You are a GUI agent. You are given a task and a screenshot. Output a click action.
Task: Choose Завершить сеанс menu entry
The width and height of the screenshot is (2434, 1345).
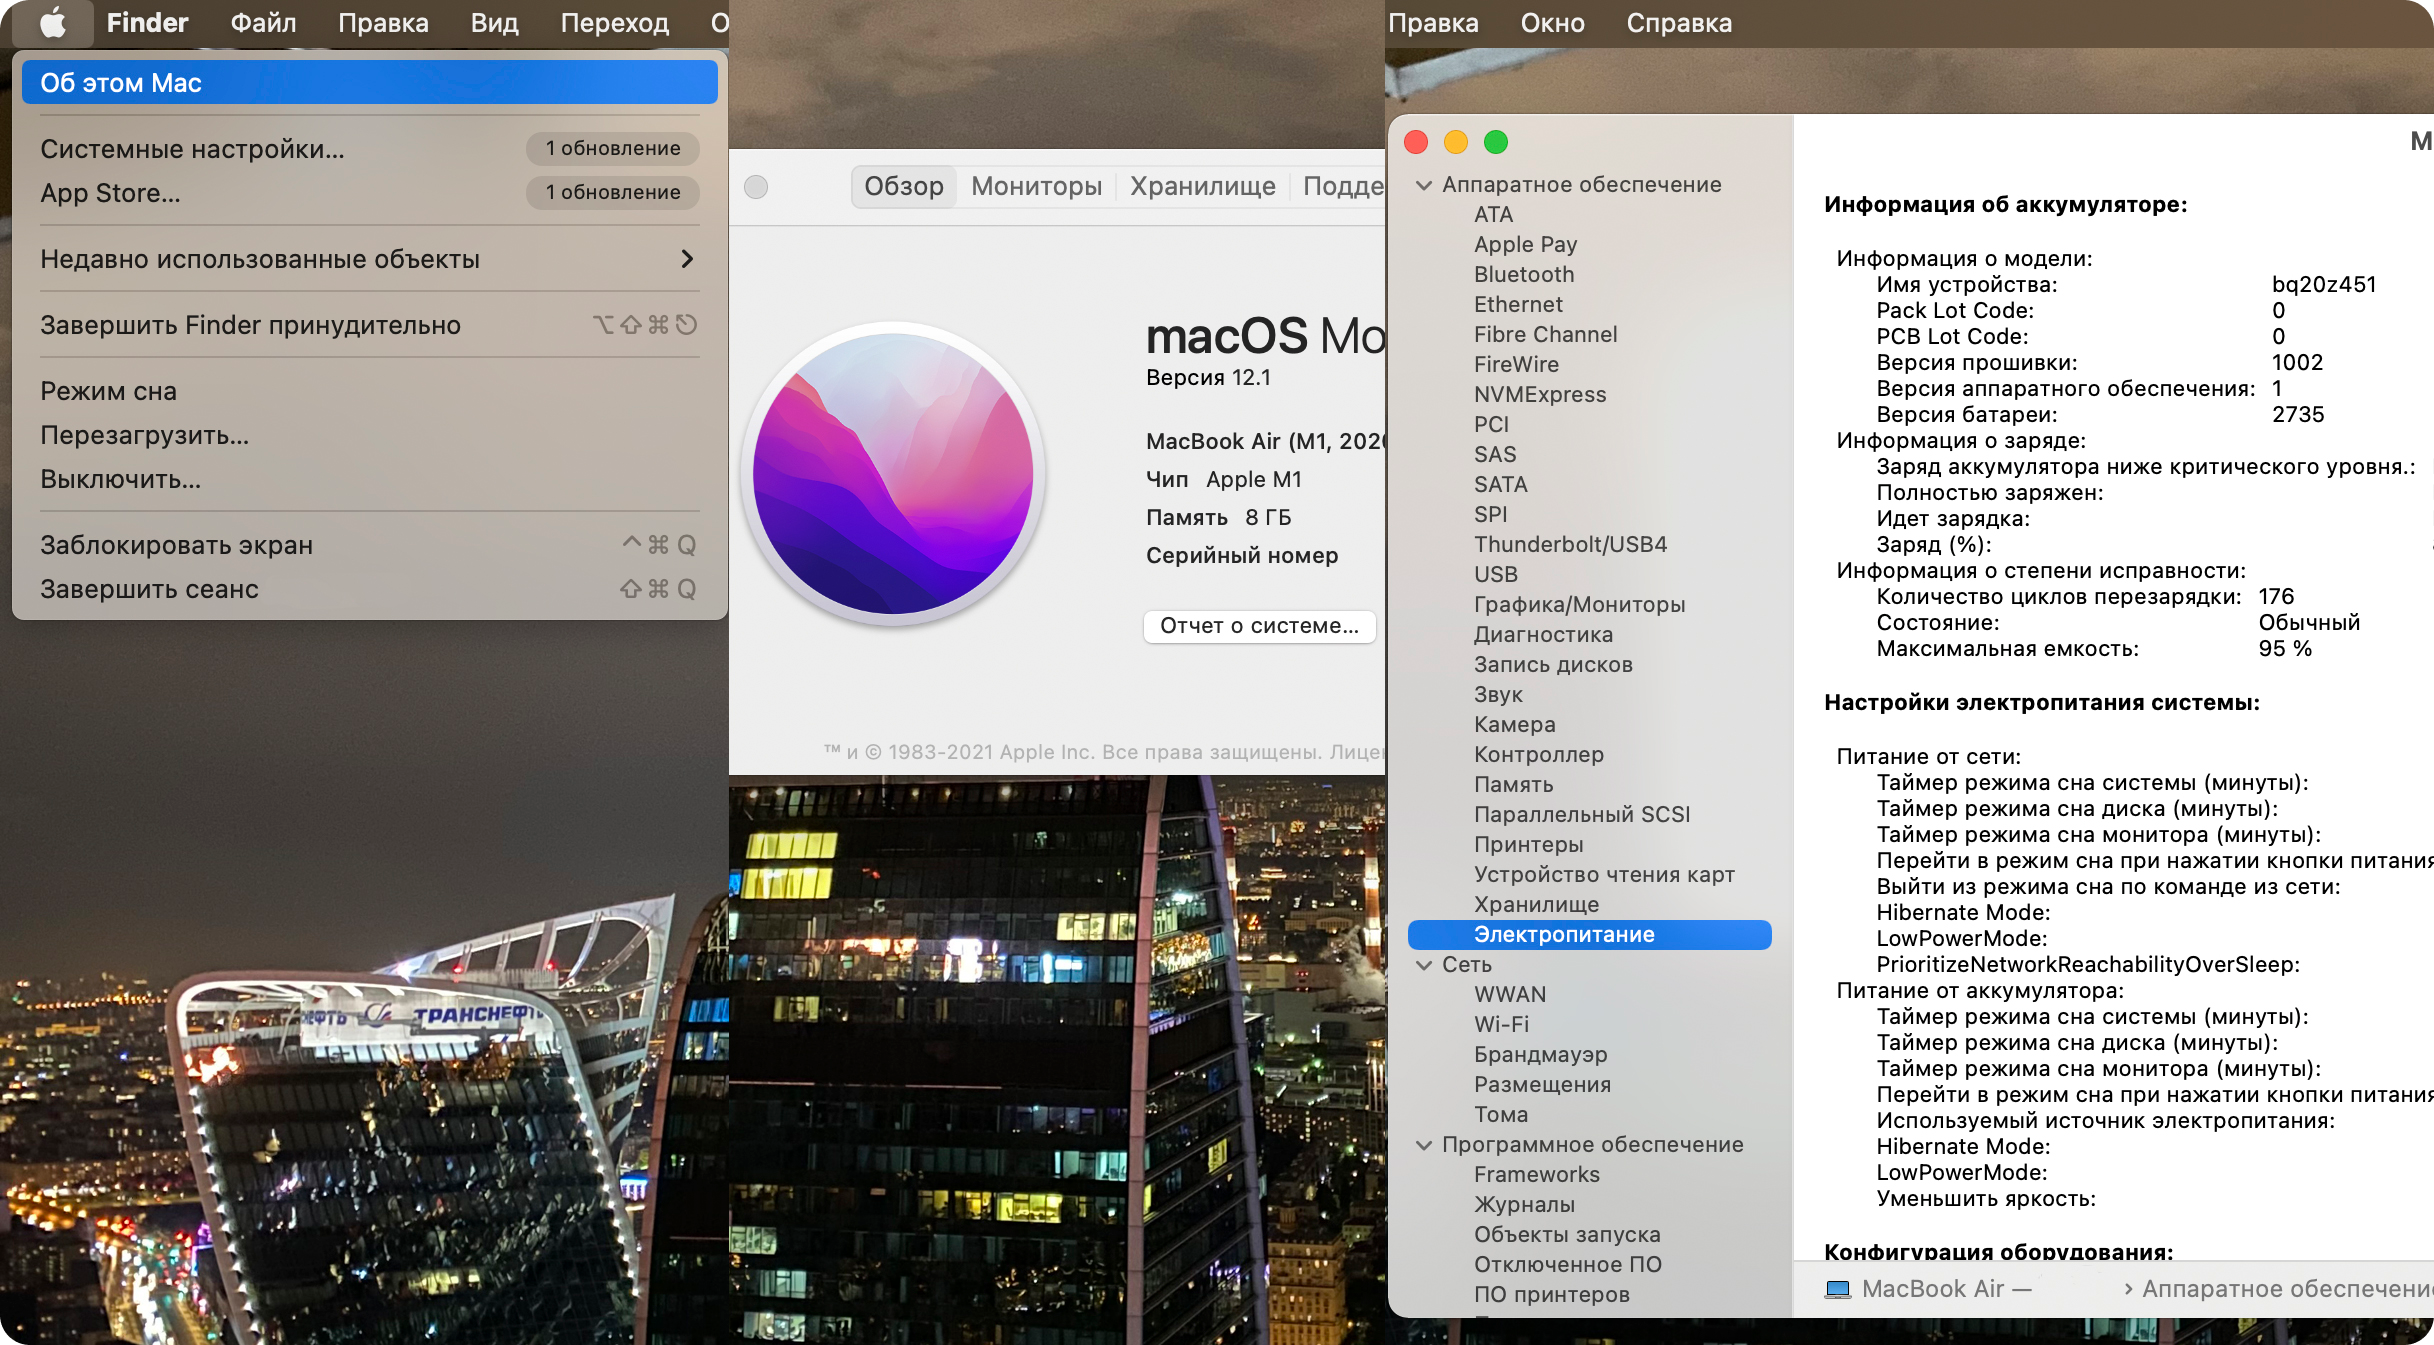point(369,589)
